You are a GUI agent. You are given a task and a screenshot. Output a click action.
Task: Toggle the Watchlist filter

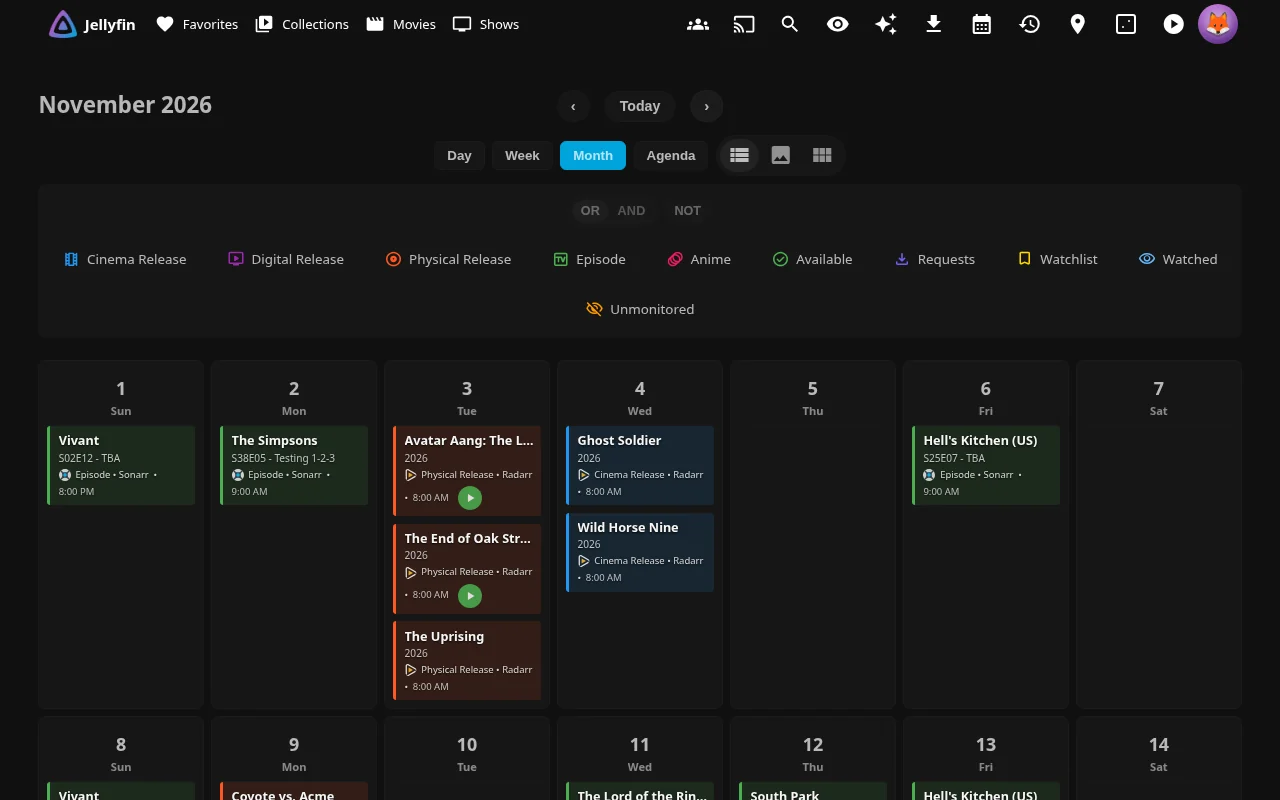click(x=1057, y=259)
